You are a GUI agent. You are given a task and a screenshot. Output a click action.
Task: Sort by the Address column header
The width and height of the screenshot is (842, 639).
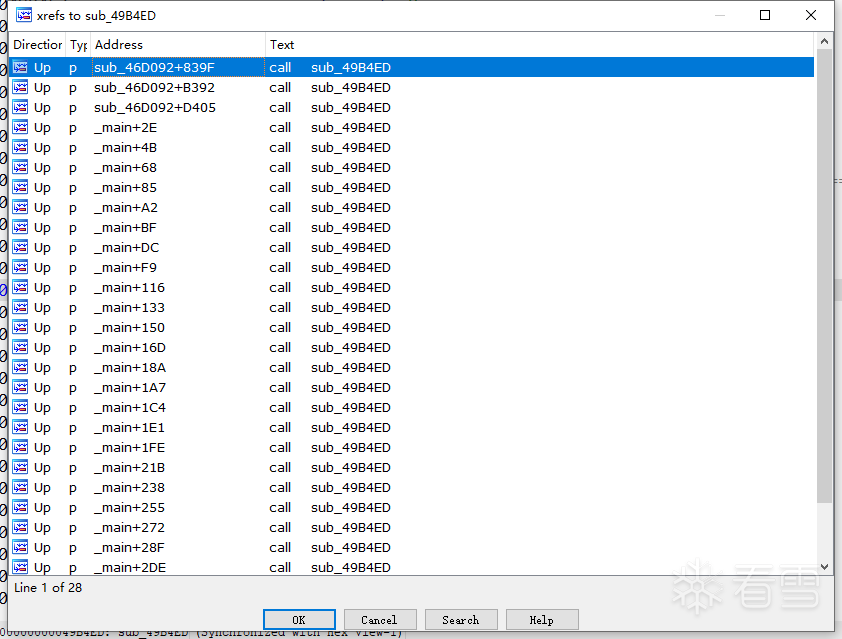178,45
